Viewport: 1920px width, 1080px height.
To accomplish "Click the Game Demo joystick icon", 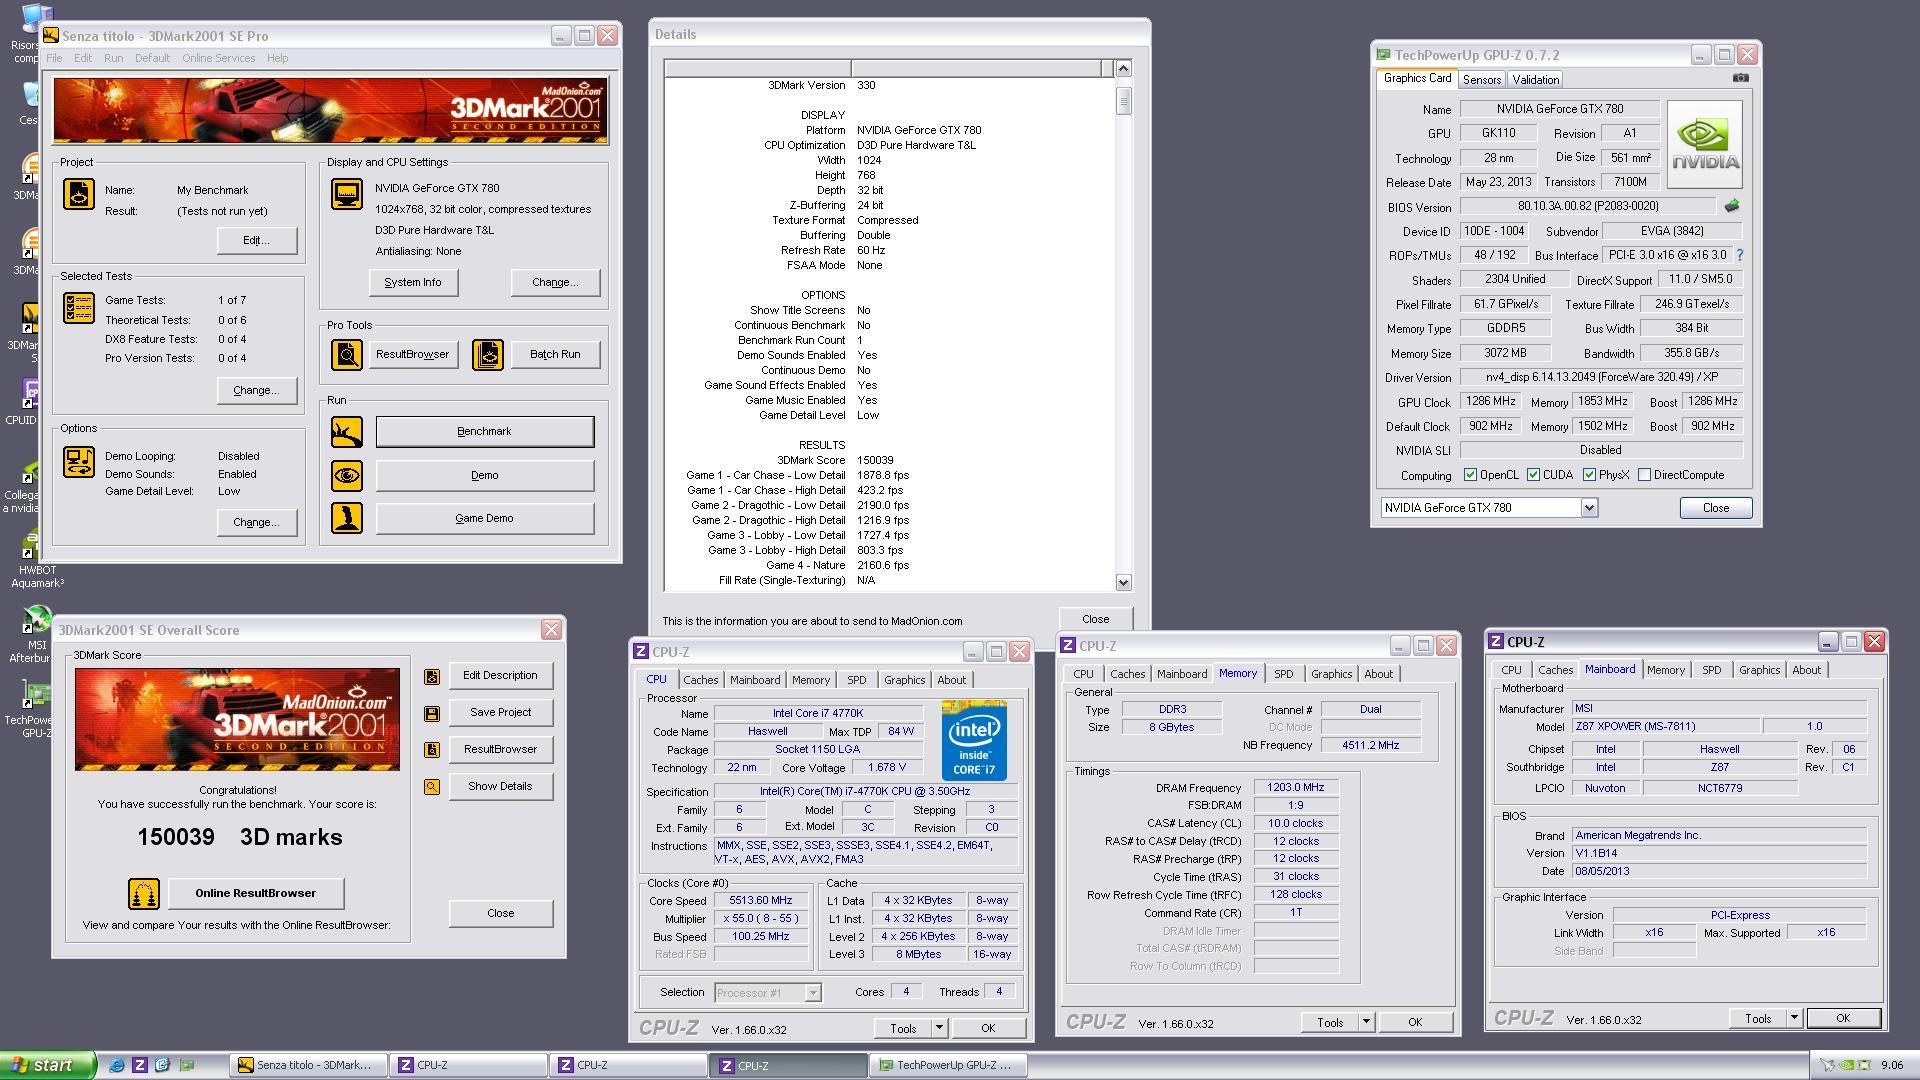I will (347, 518).
